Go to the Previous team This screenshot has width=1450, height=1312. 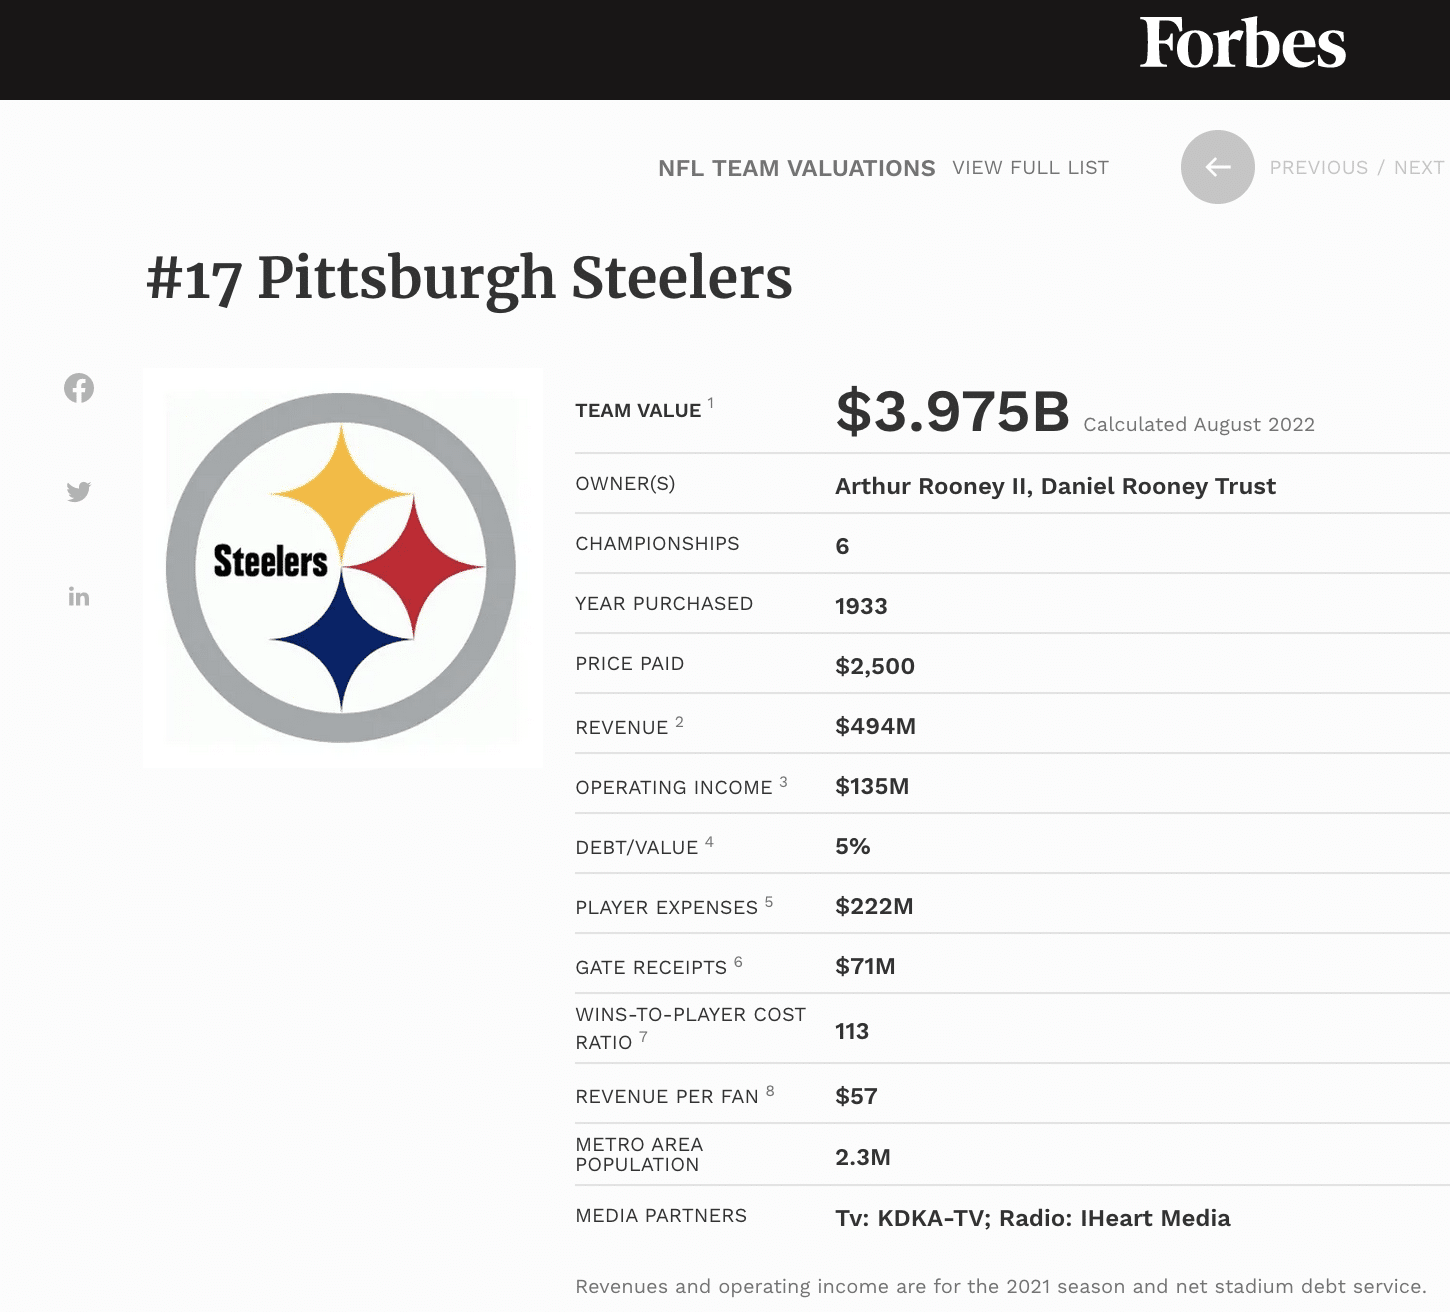pos(1318,168)
